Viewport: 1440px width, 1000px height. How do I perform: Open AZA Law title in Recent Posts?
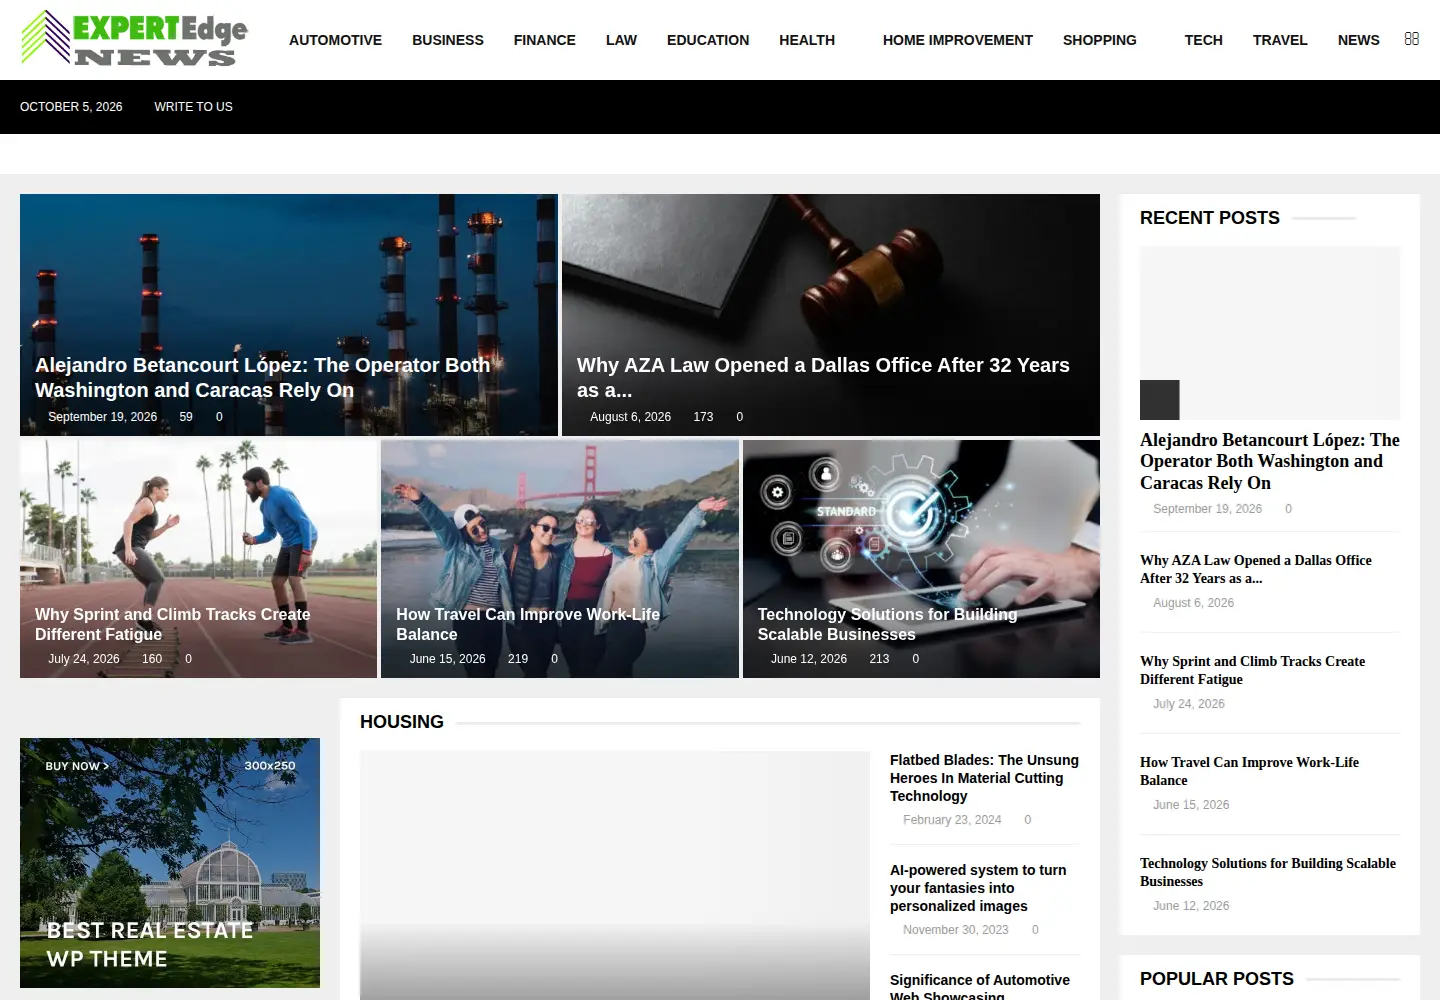[x=1256, y=569]
